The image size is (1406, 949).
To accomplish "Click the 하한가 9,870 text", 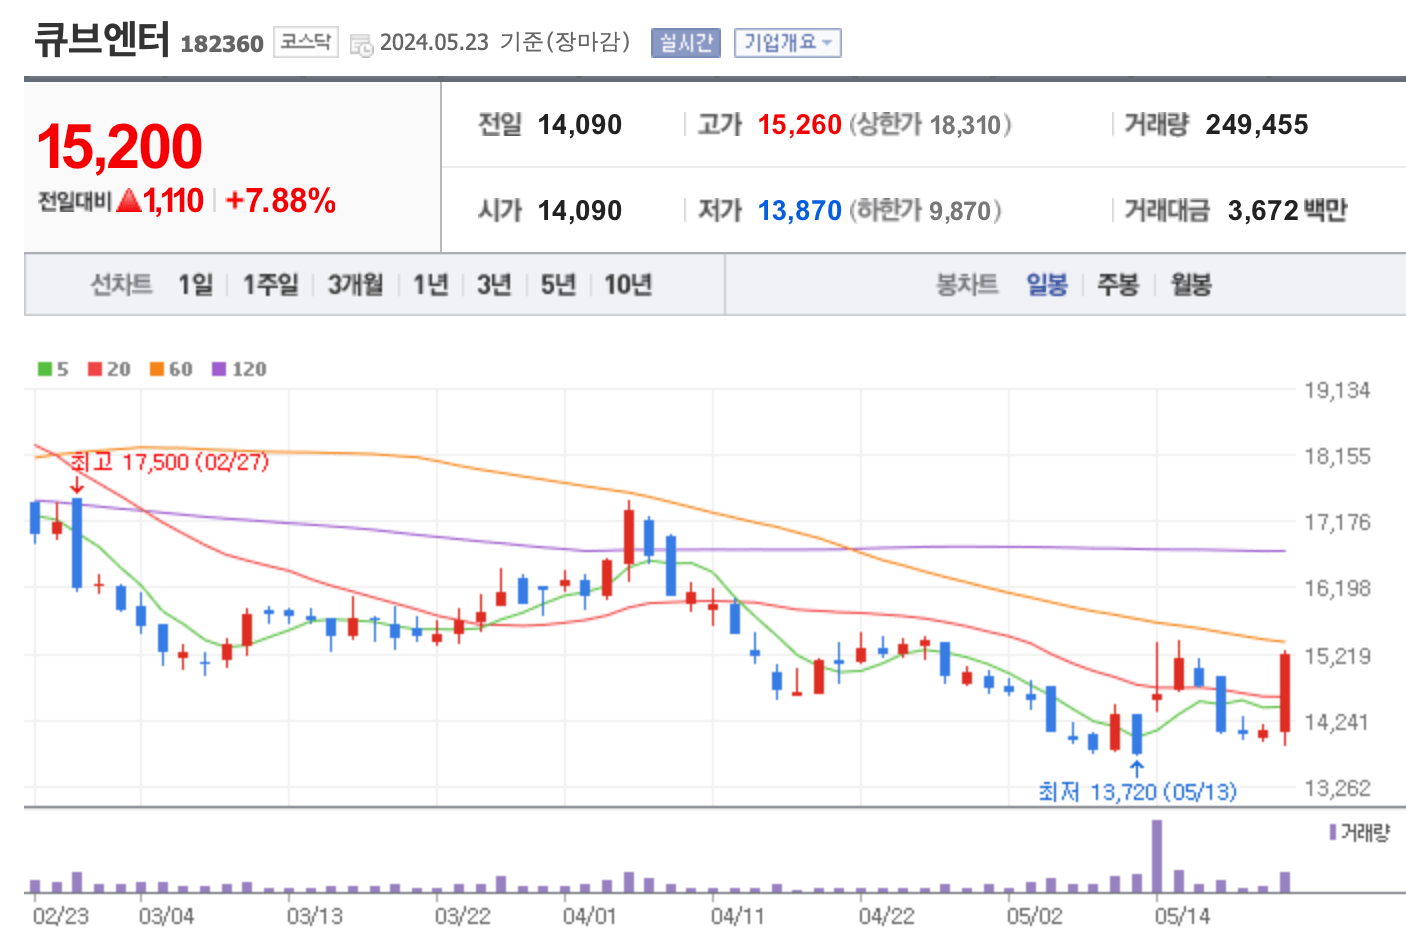I will 925,211.
